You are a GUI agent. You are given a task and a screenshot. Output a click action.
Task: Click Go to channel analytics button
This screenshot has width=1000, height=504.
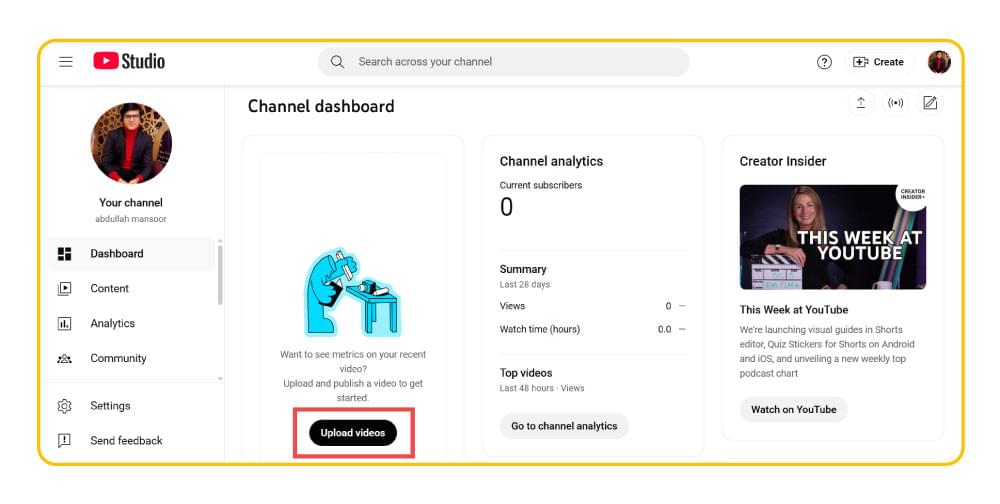point(564,426)
